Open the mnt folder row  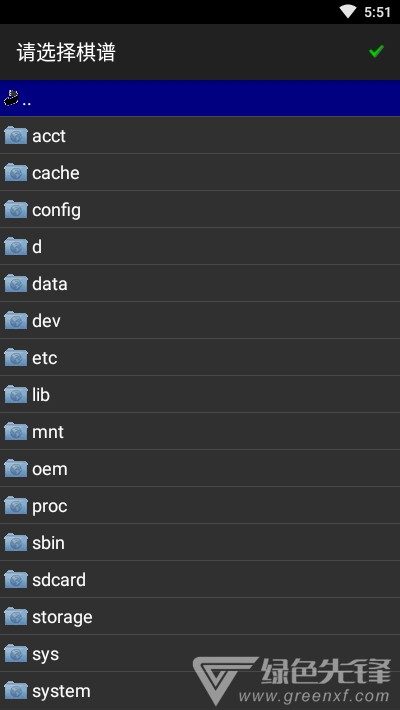[200, 432]
